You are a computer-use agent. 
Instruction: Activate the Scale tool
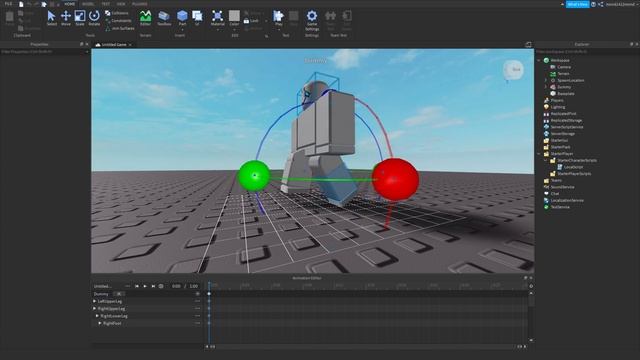click(80, 18)
